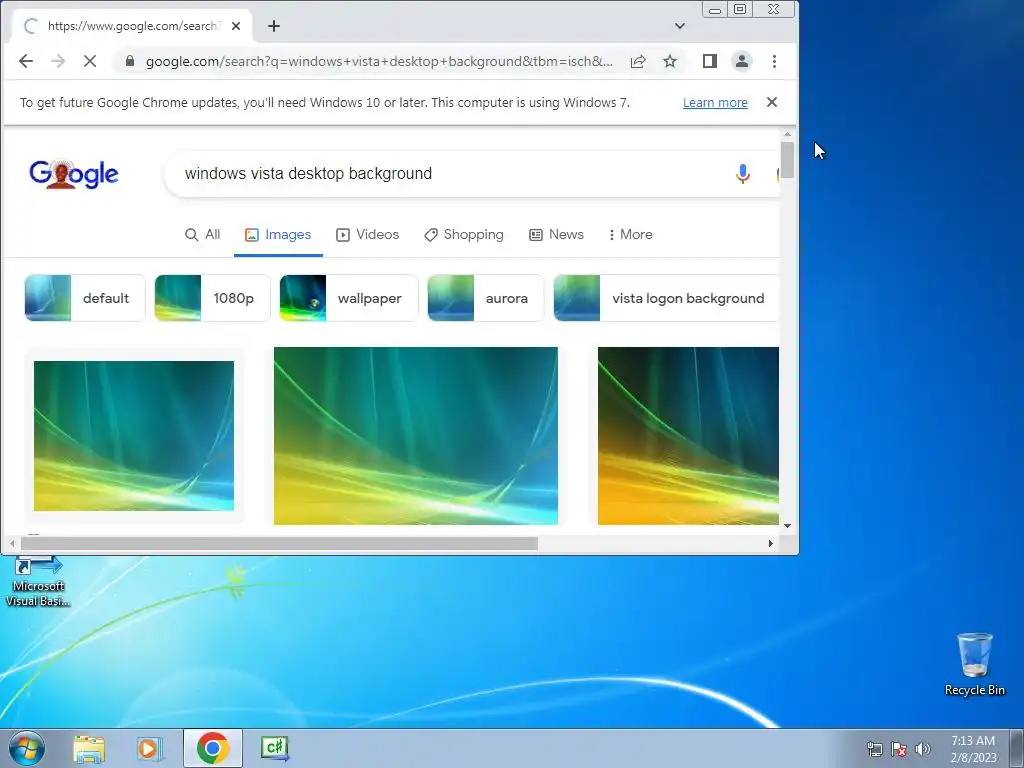Open the C# application in the taskbar
This screenshot has width=1024, height=768.
click(x=274, y=748)
